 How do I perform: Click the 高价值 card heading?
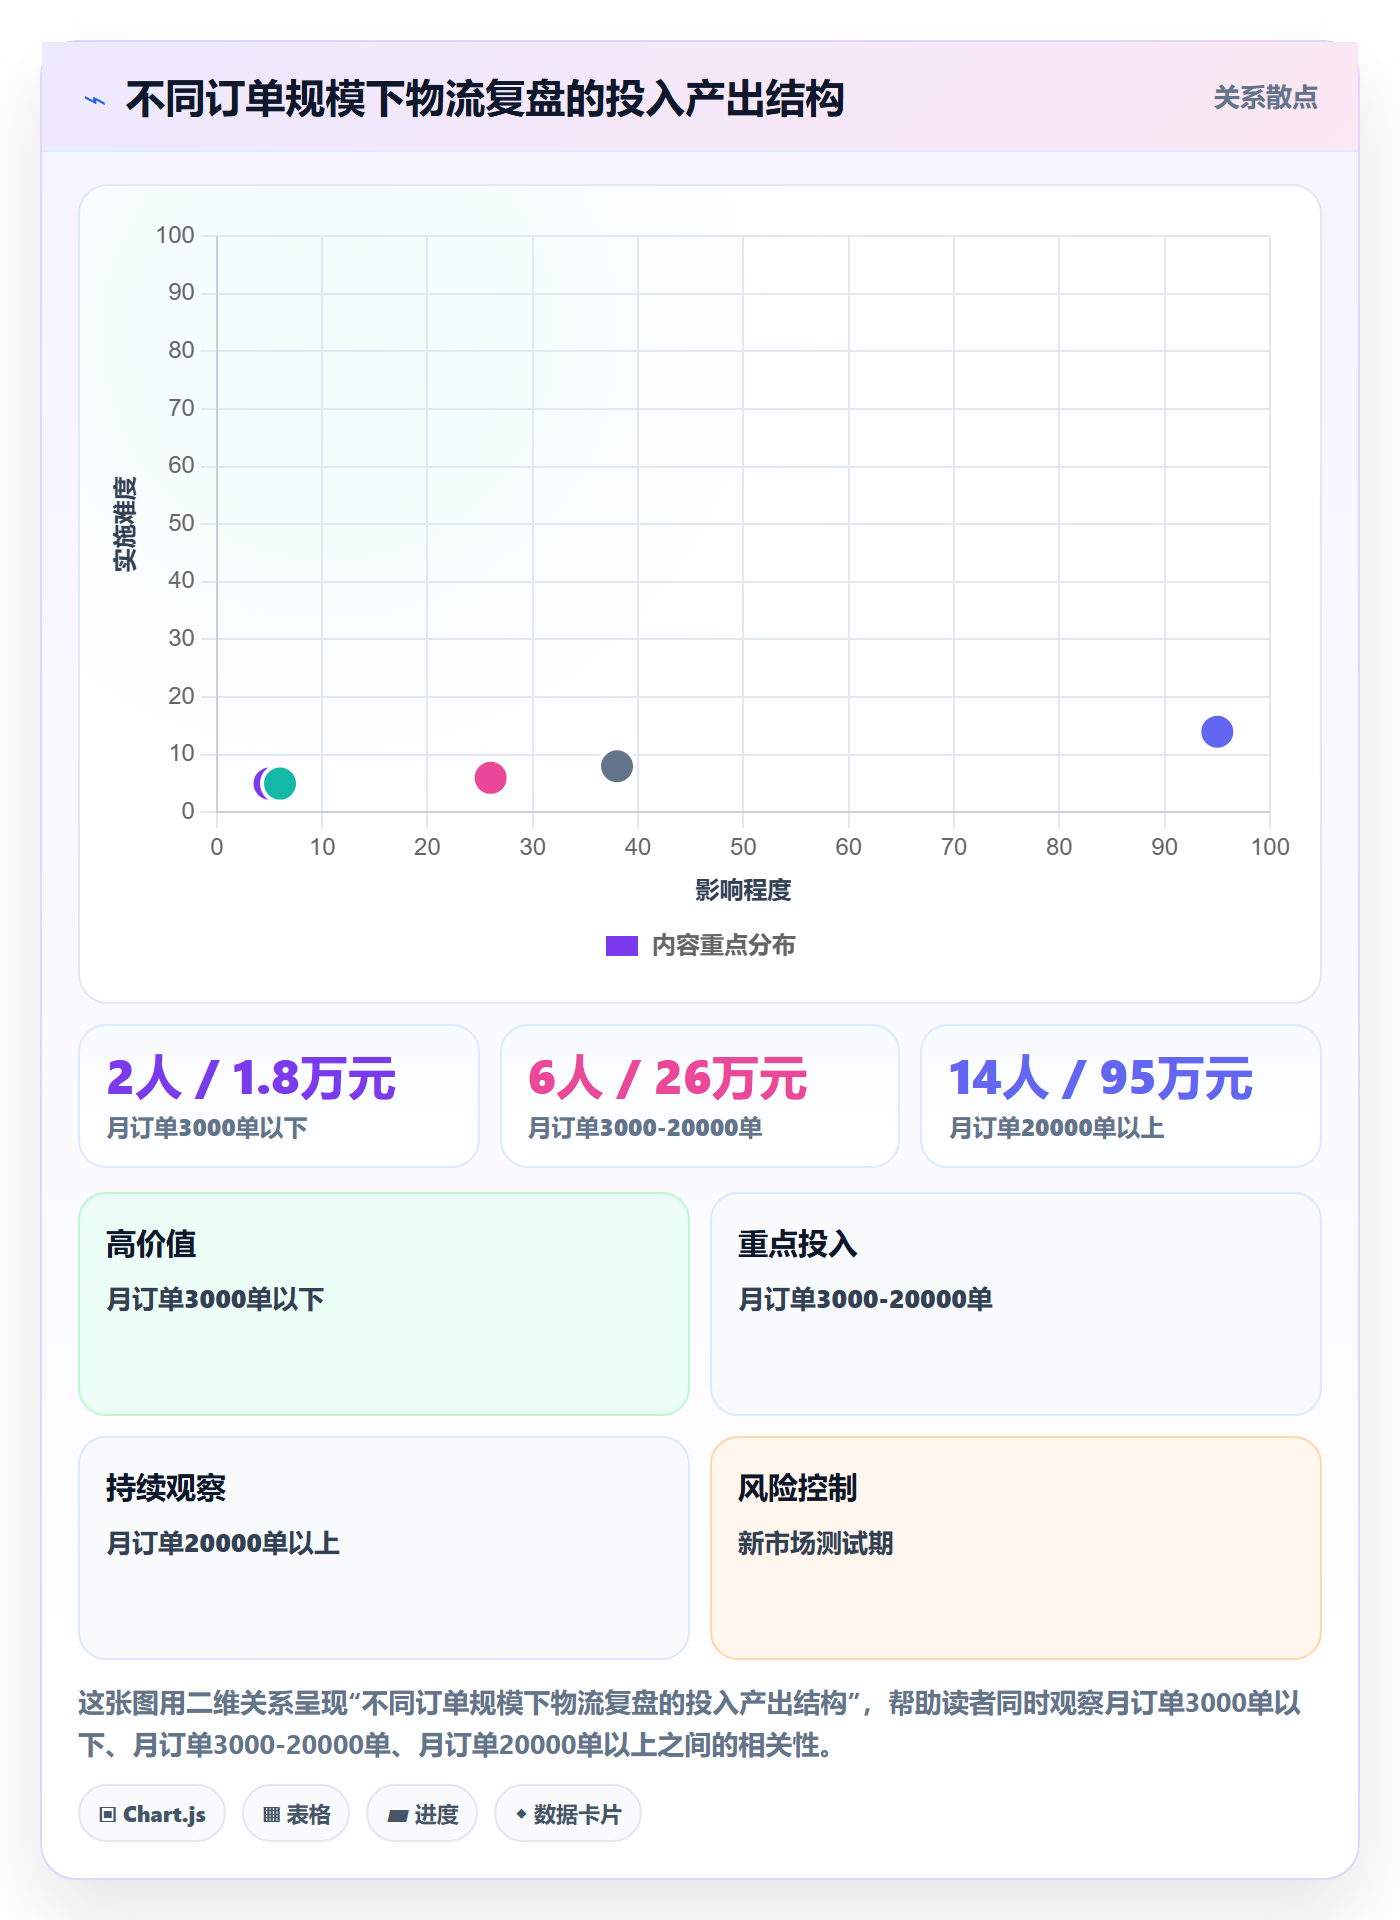tap(151, 1244)
